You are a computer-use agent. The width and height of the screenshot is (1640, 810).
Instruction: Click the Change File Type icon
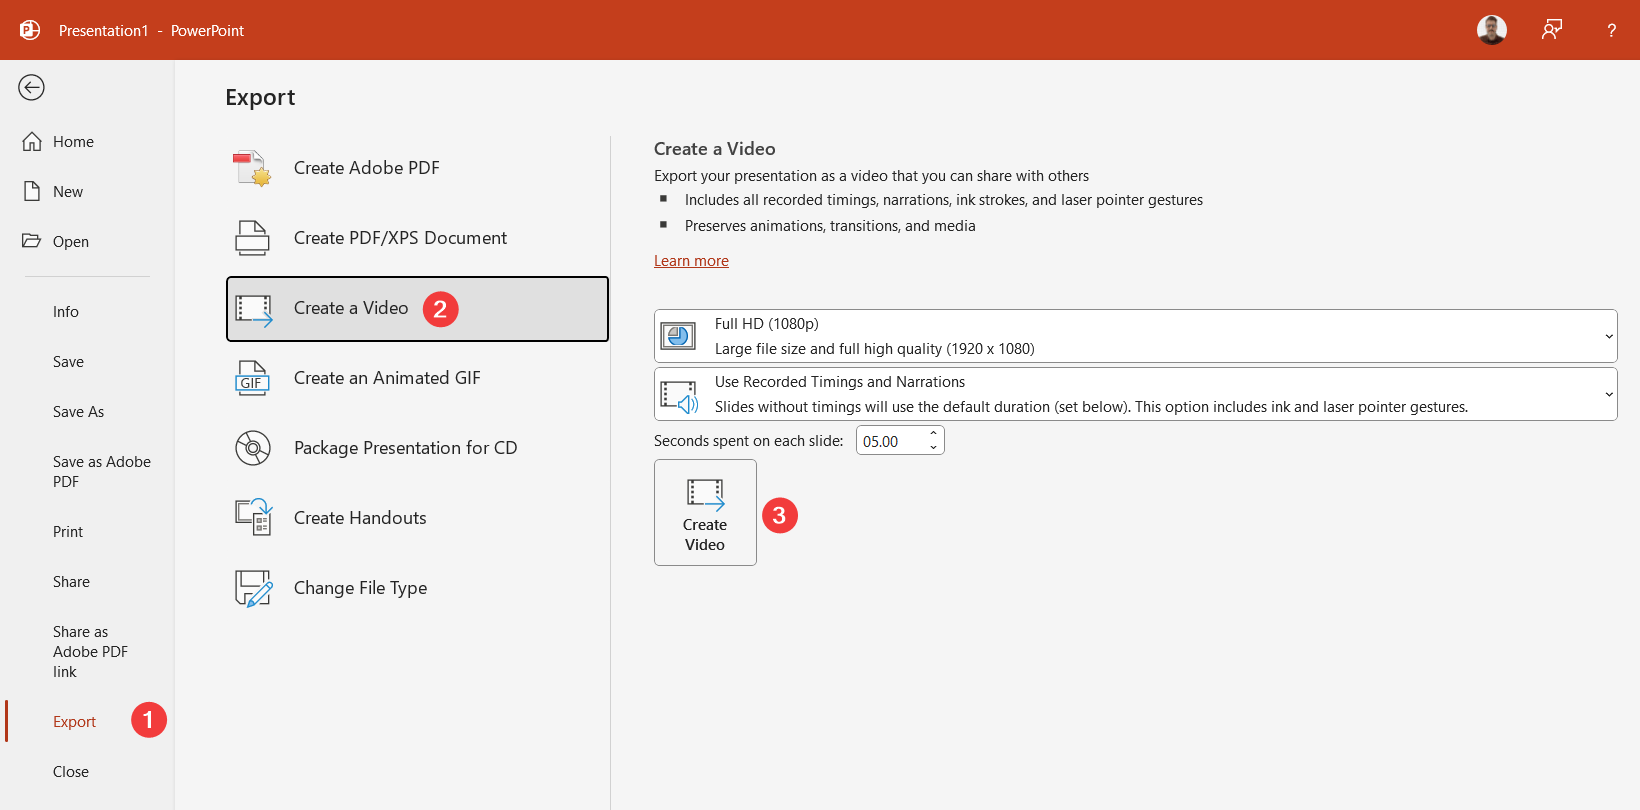[x=252, y=588]
